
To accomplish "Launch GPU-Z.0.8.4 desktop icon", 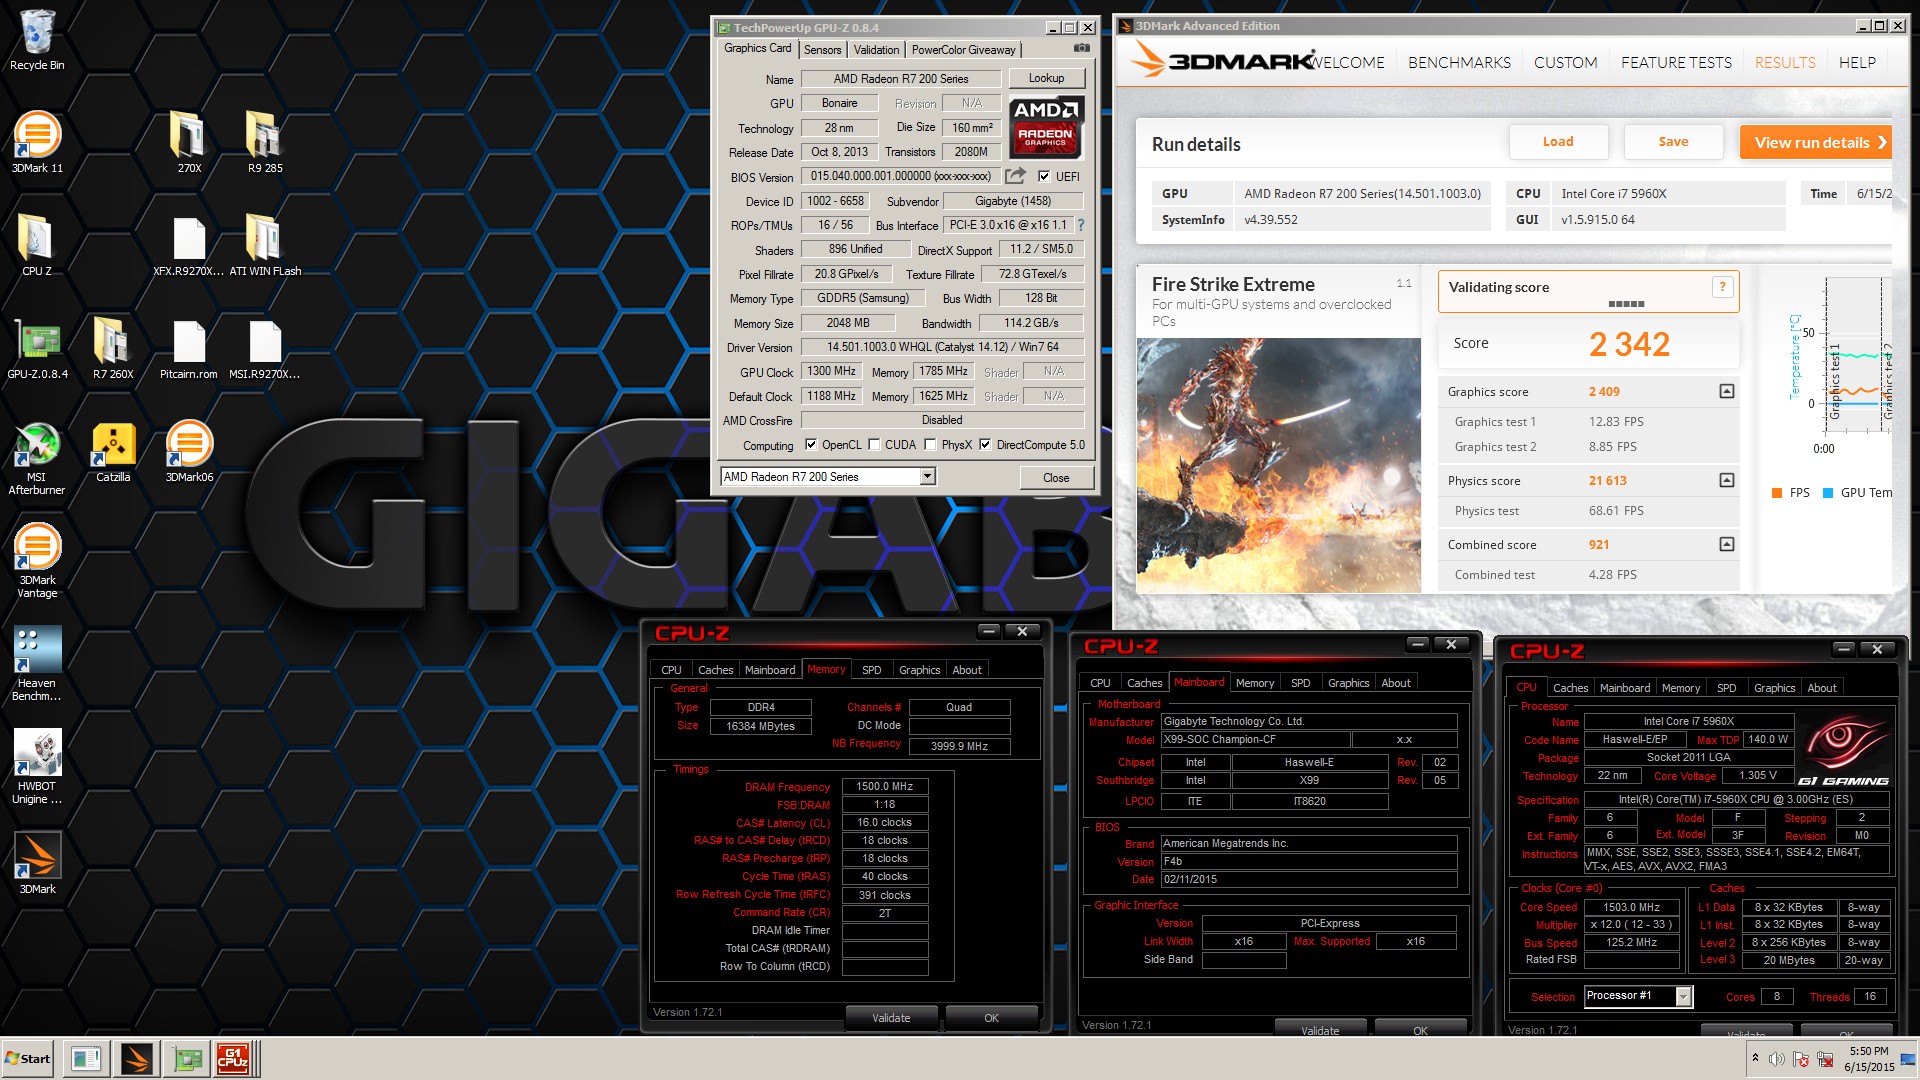I will pyautogui.click(x=37, y=349).
